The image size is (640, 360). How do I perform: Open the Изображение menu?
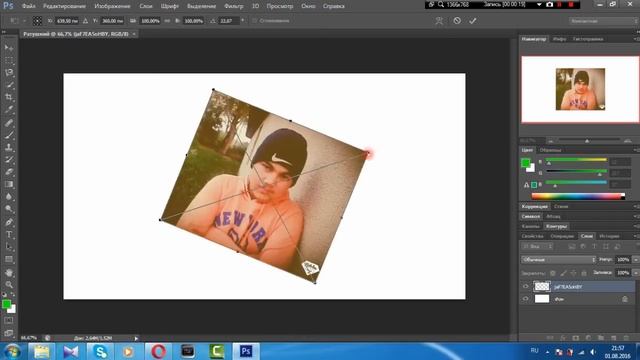tap(112, 6)
